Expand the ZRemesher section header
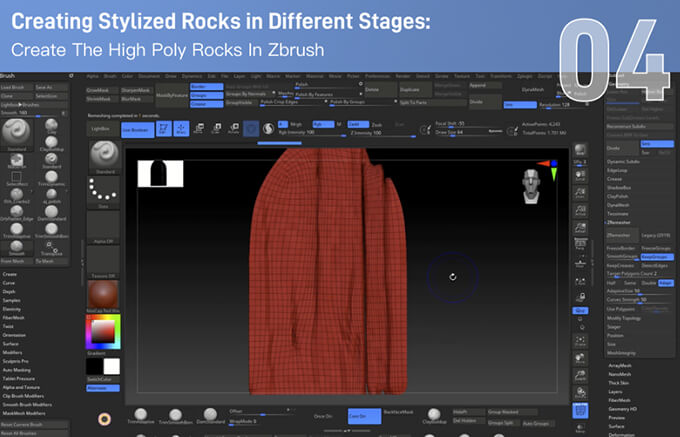 (618, 222)
